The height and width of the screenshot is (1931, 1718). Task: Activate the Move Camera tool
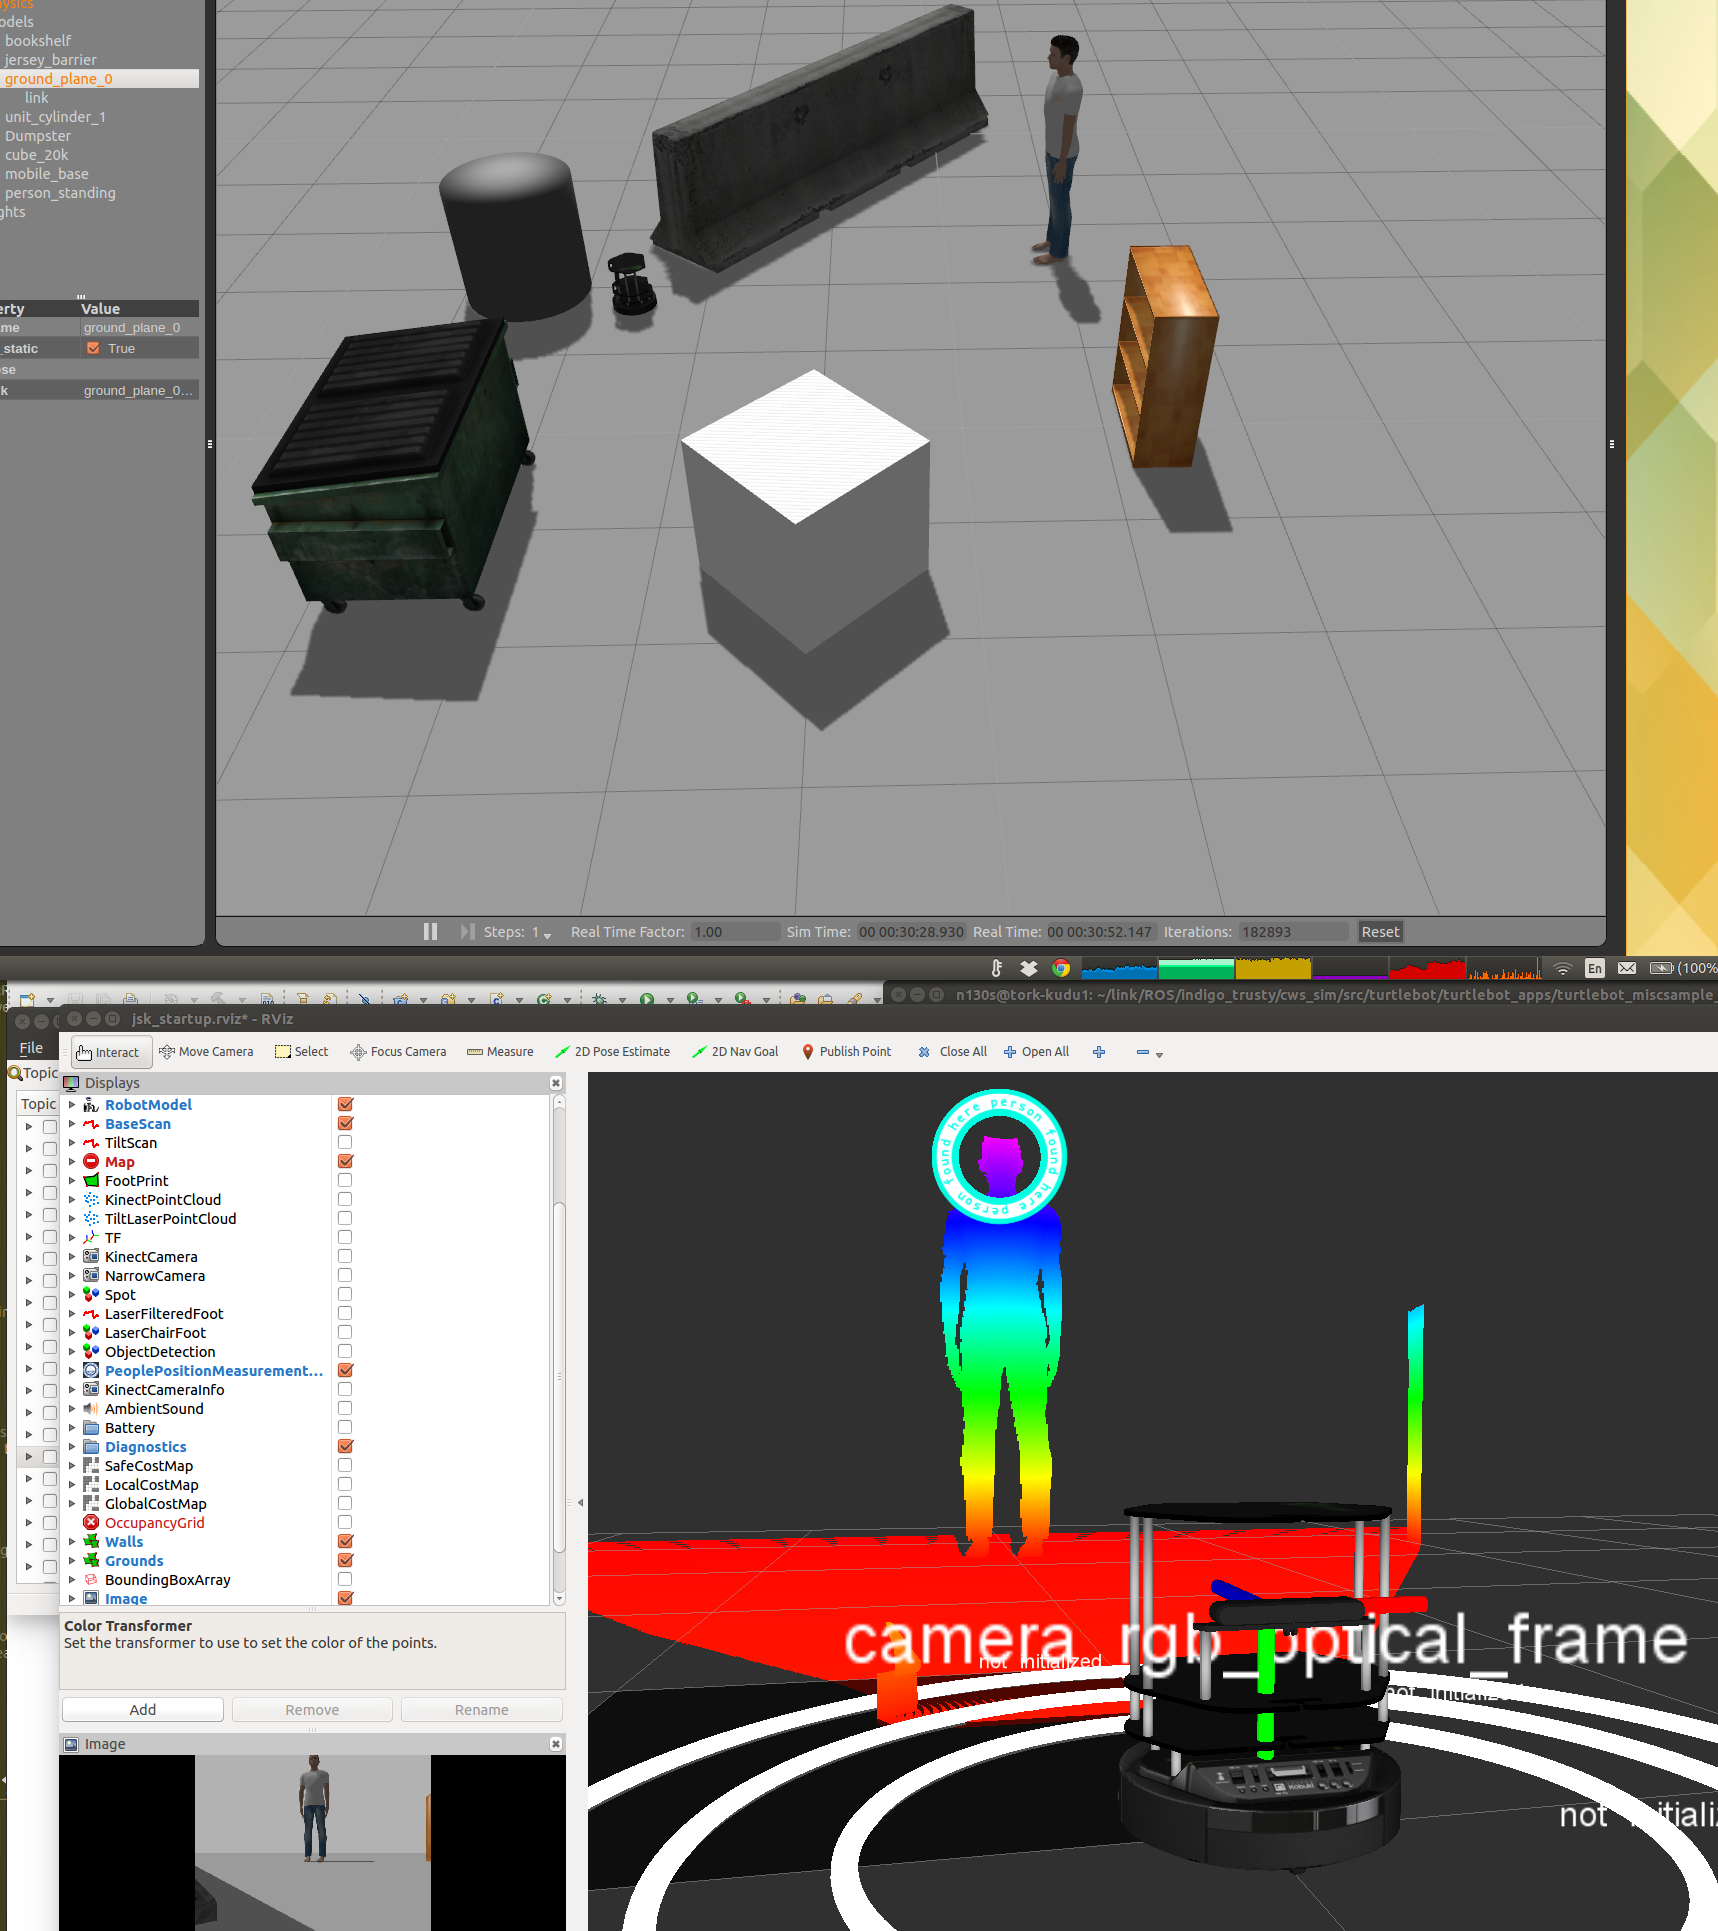coord(207,1052)
